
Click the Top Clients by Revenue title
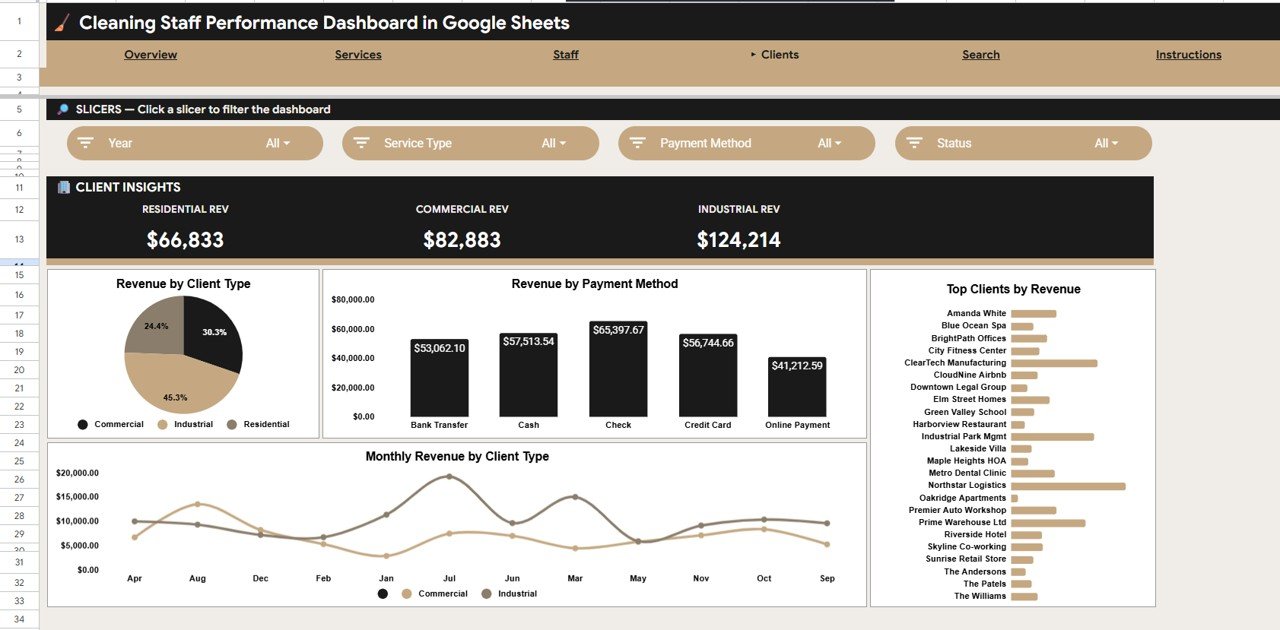click(1013, 289)
